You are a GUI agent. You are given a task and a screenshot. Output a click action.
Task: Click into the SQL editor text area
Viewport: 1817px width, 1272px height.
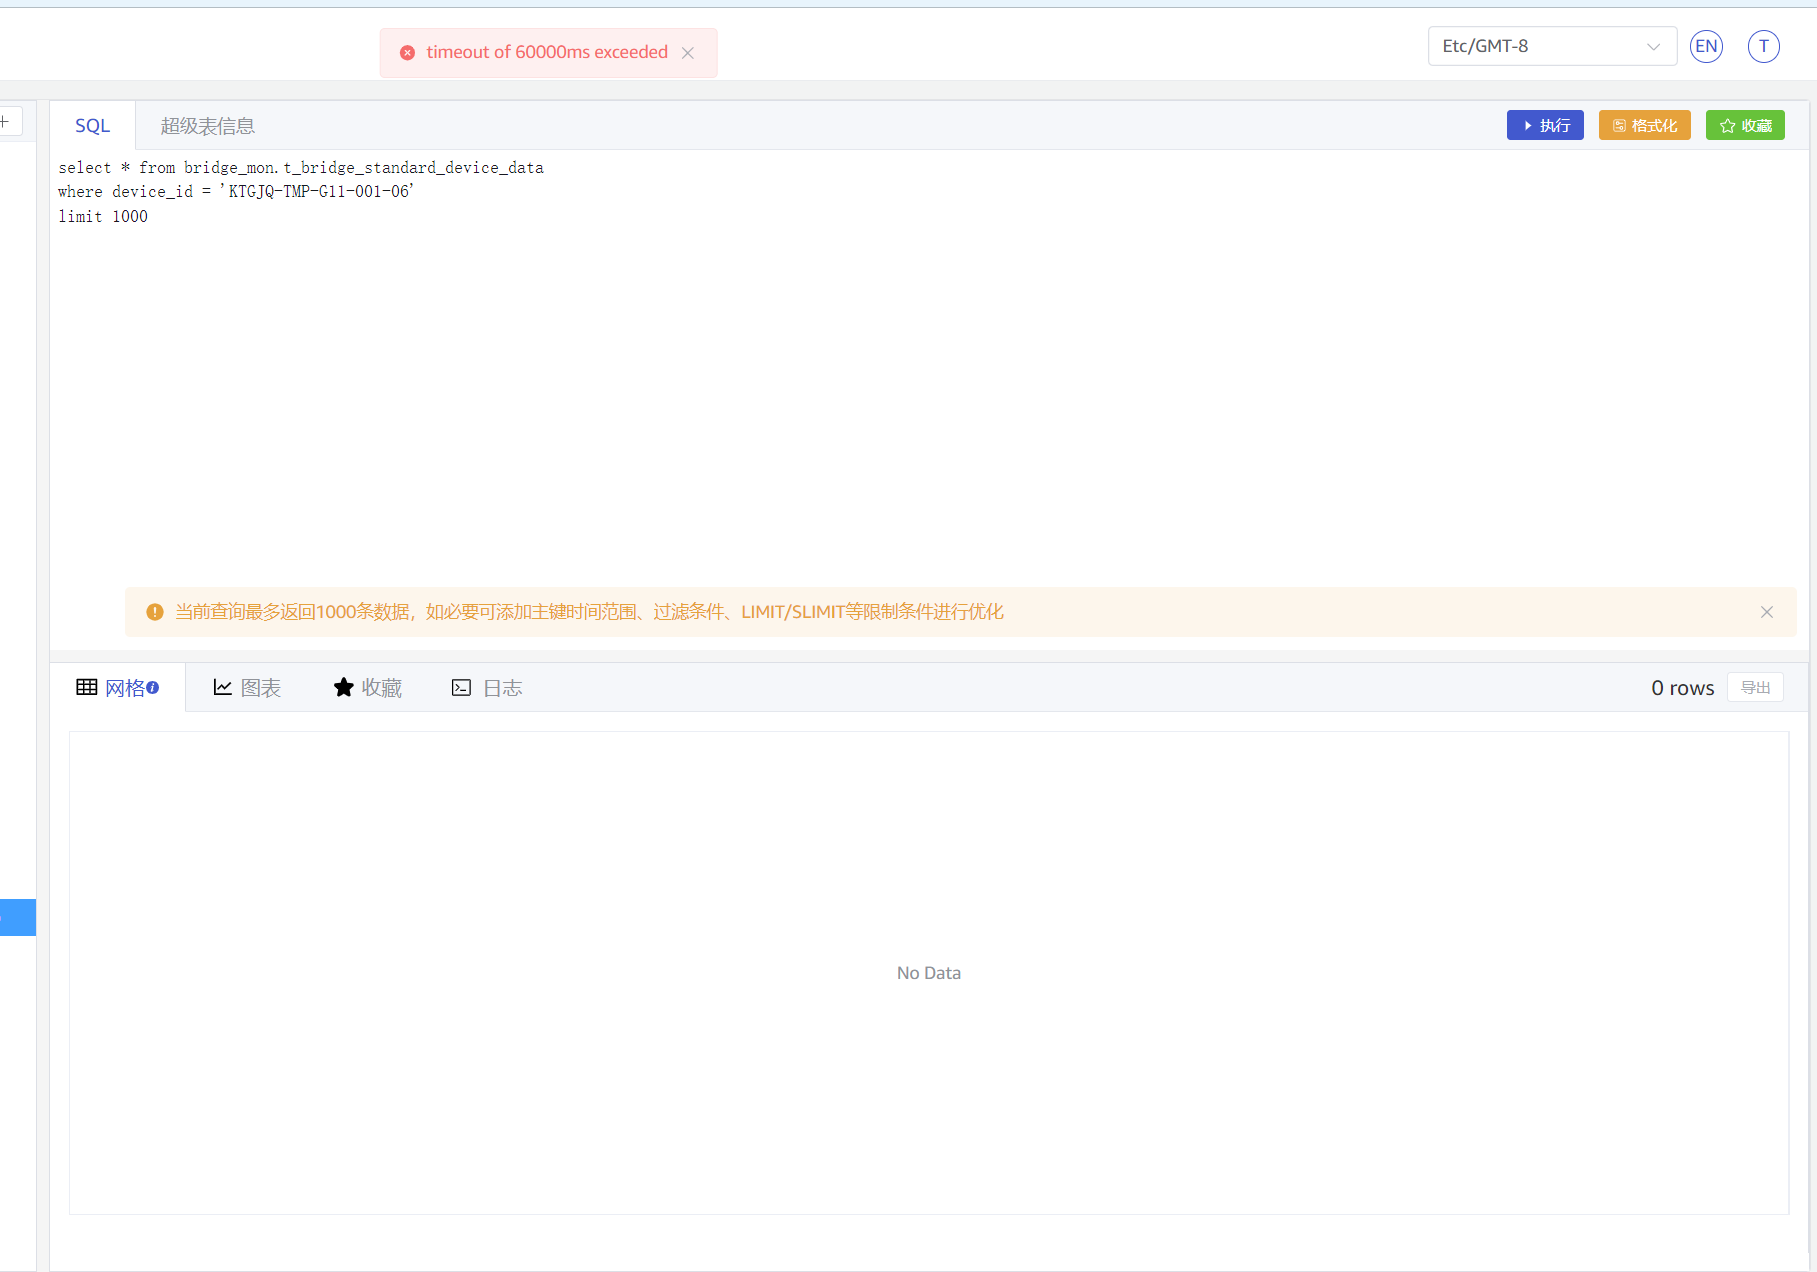900,380
